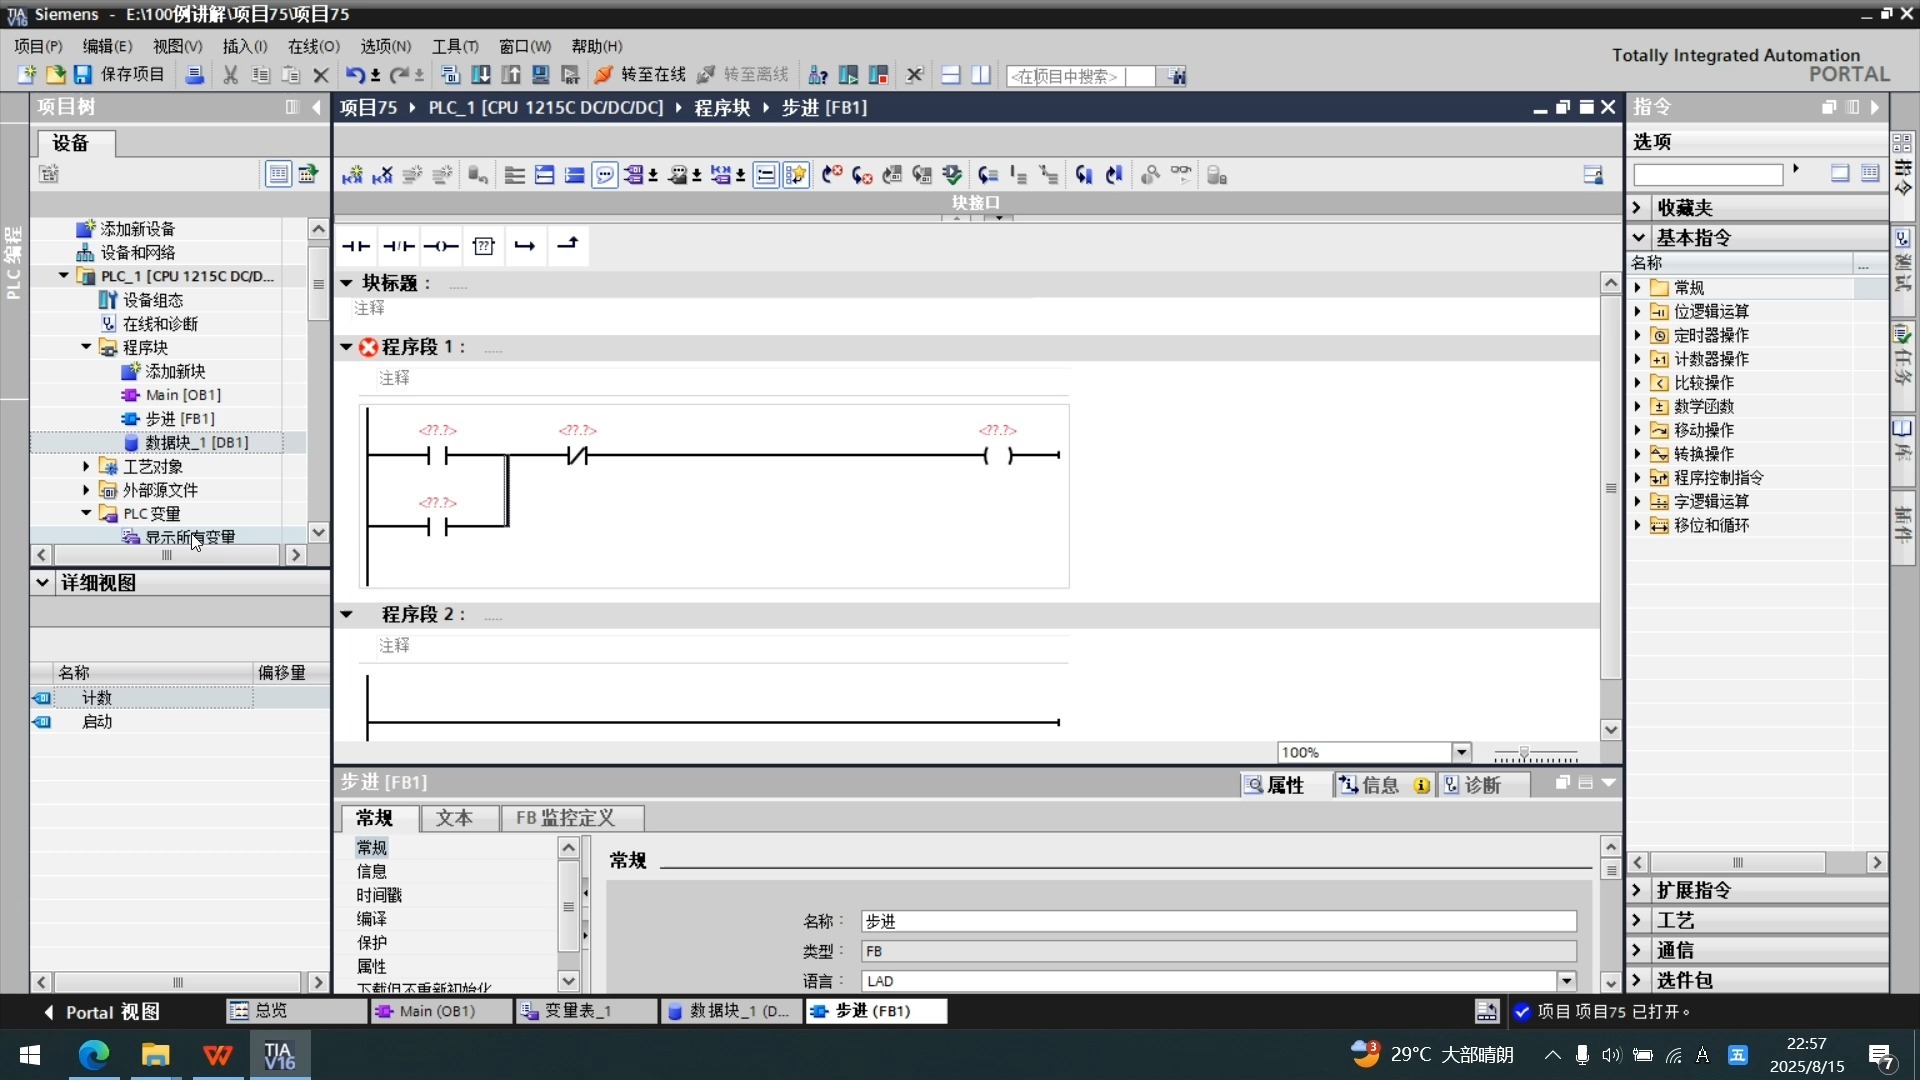Click the open project icon
Image resolution: width=1920 pixels, height=1080 pixels.
coord(55,75)
